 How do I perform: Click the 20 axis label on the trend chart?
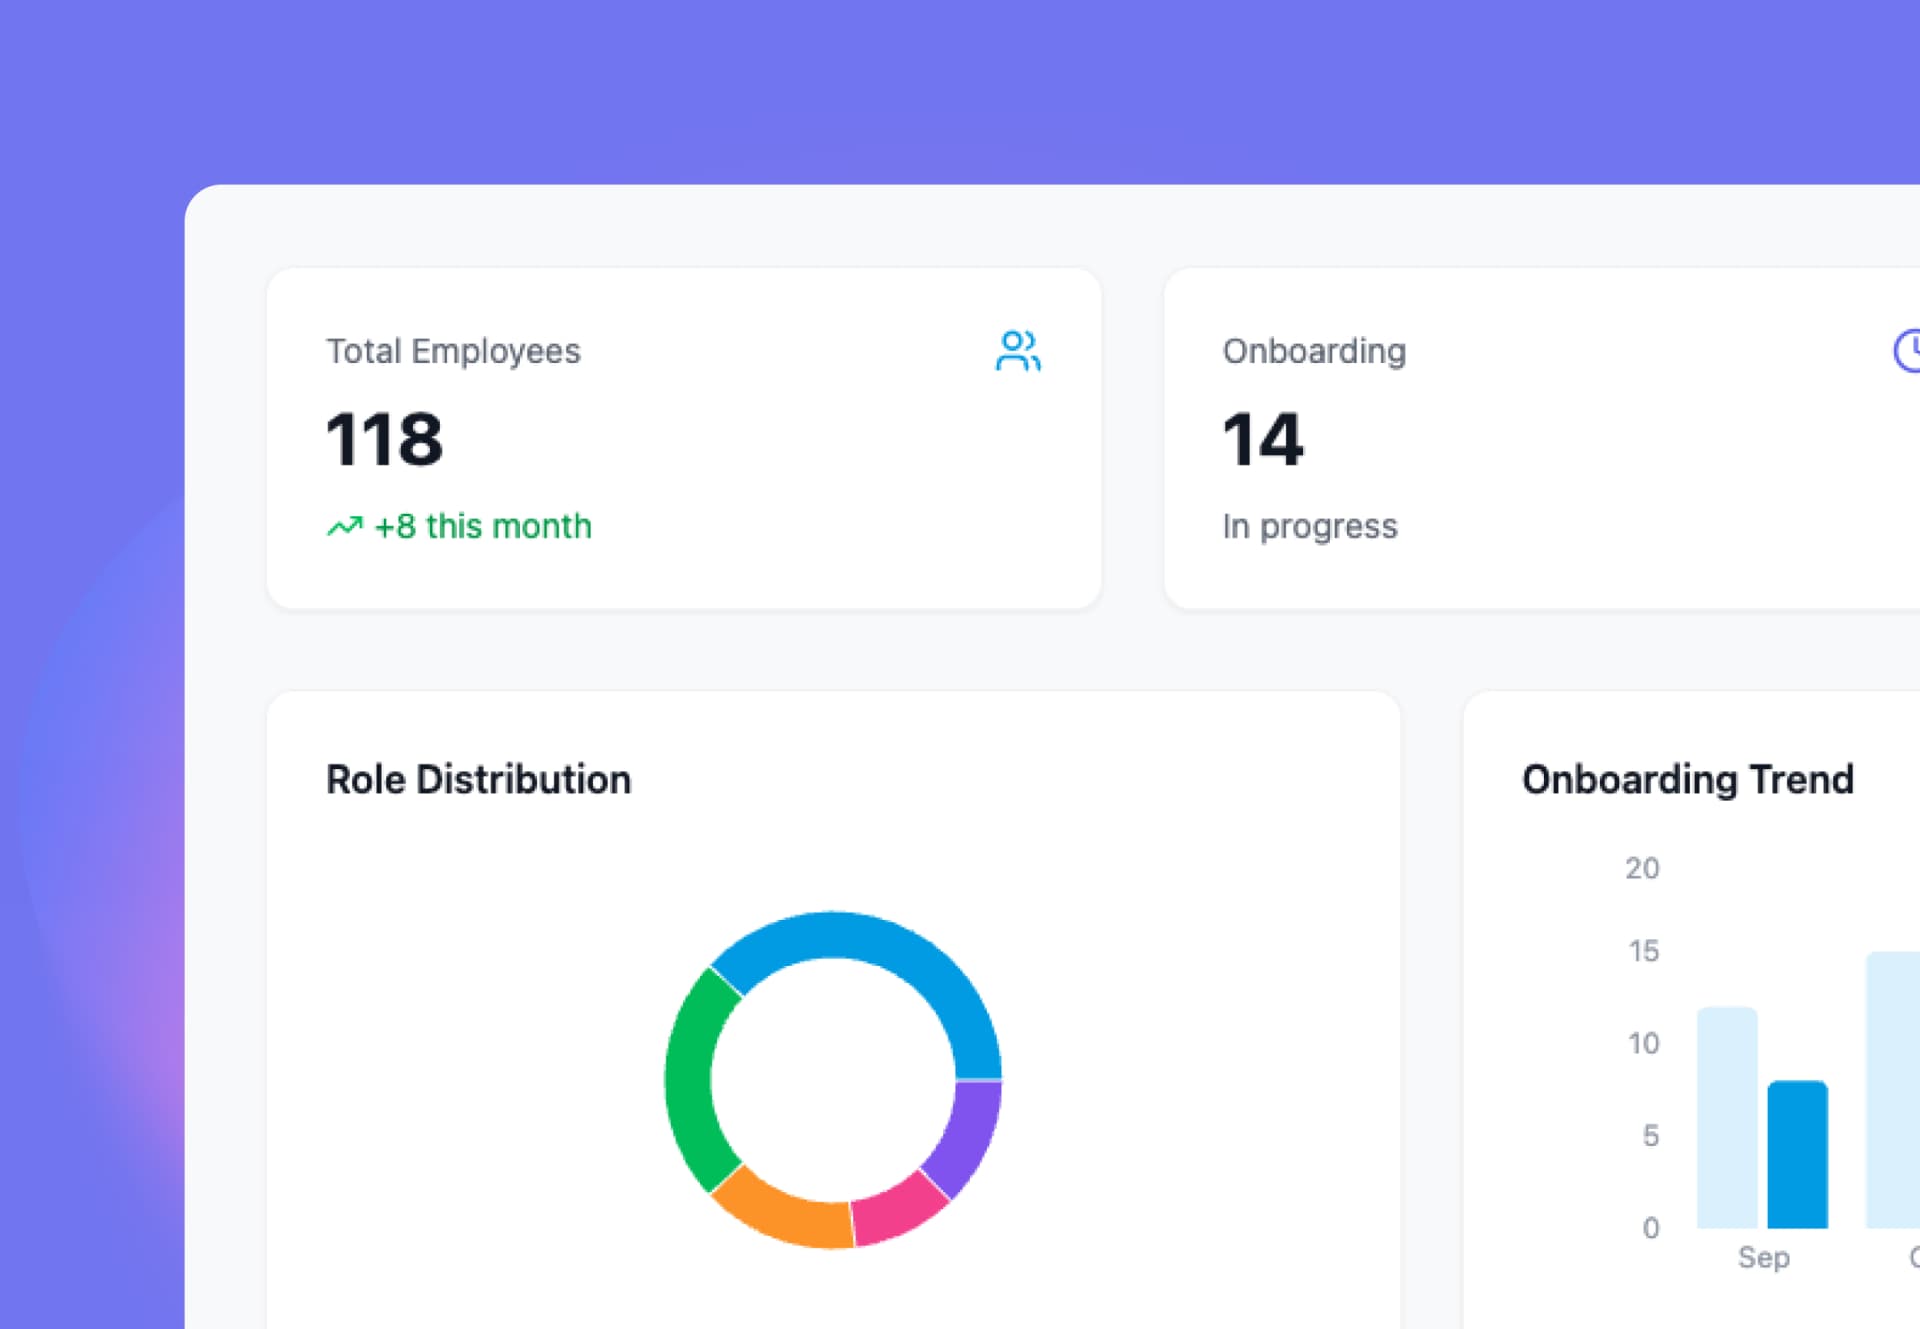[x=1640, y=868]
